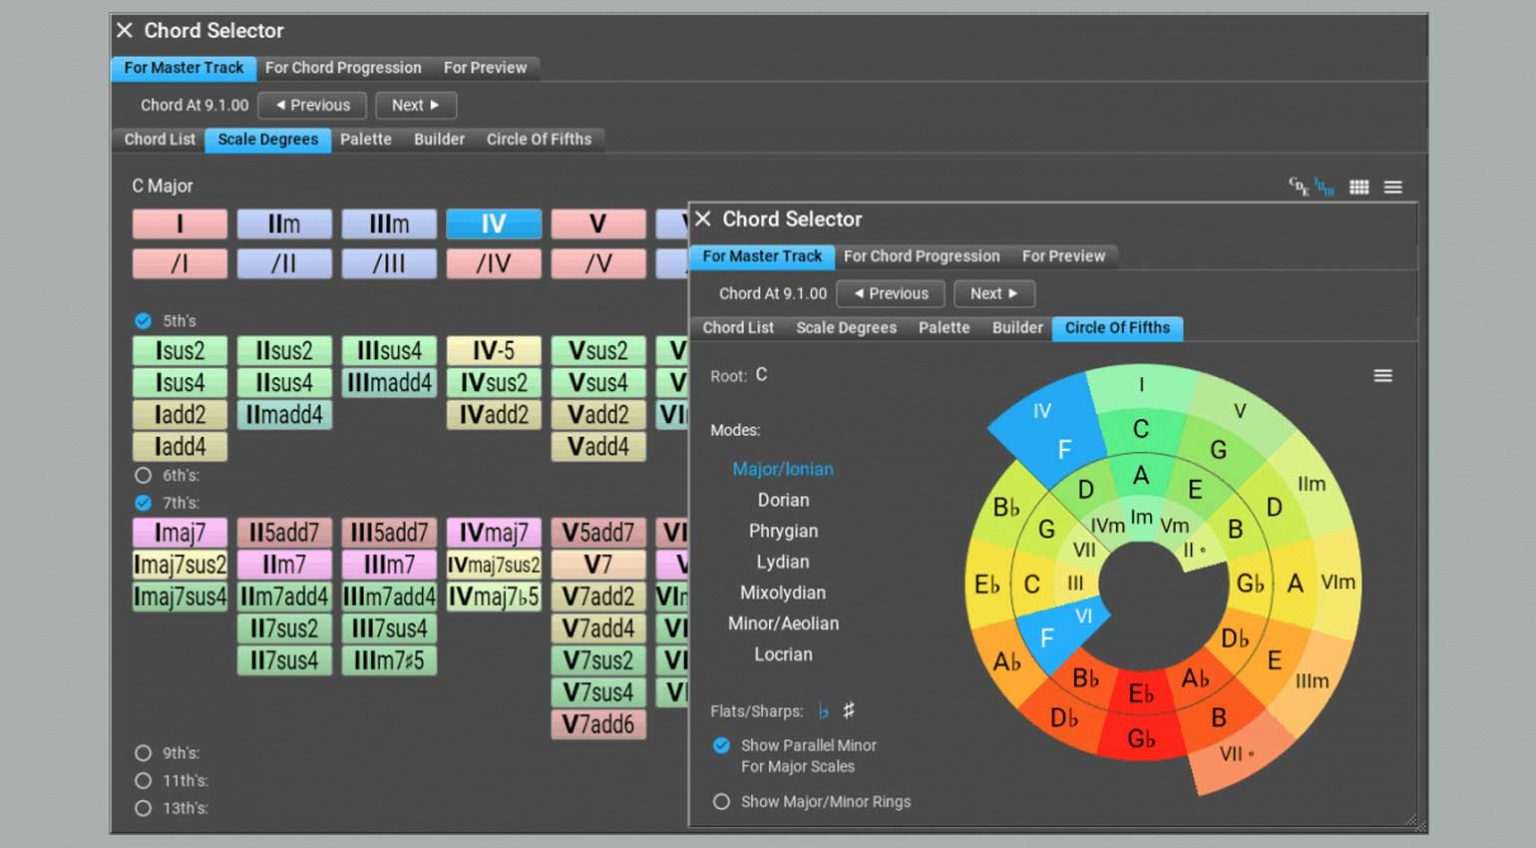Switch to the Builder tab

[1017, 327]
